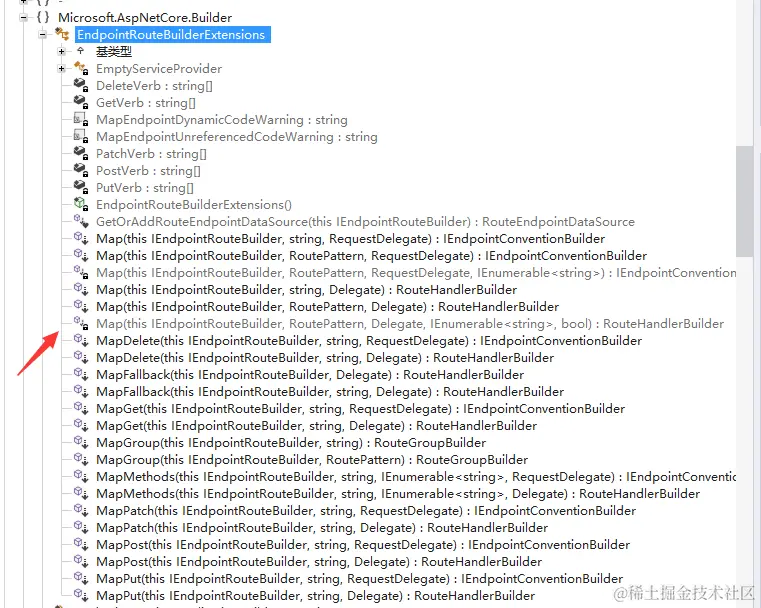
Task: Select MapPost(string, RequestDelegate) method
Action: [x=363, y=544]
